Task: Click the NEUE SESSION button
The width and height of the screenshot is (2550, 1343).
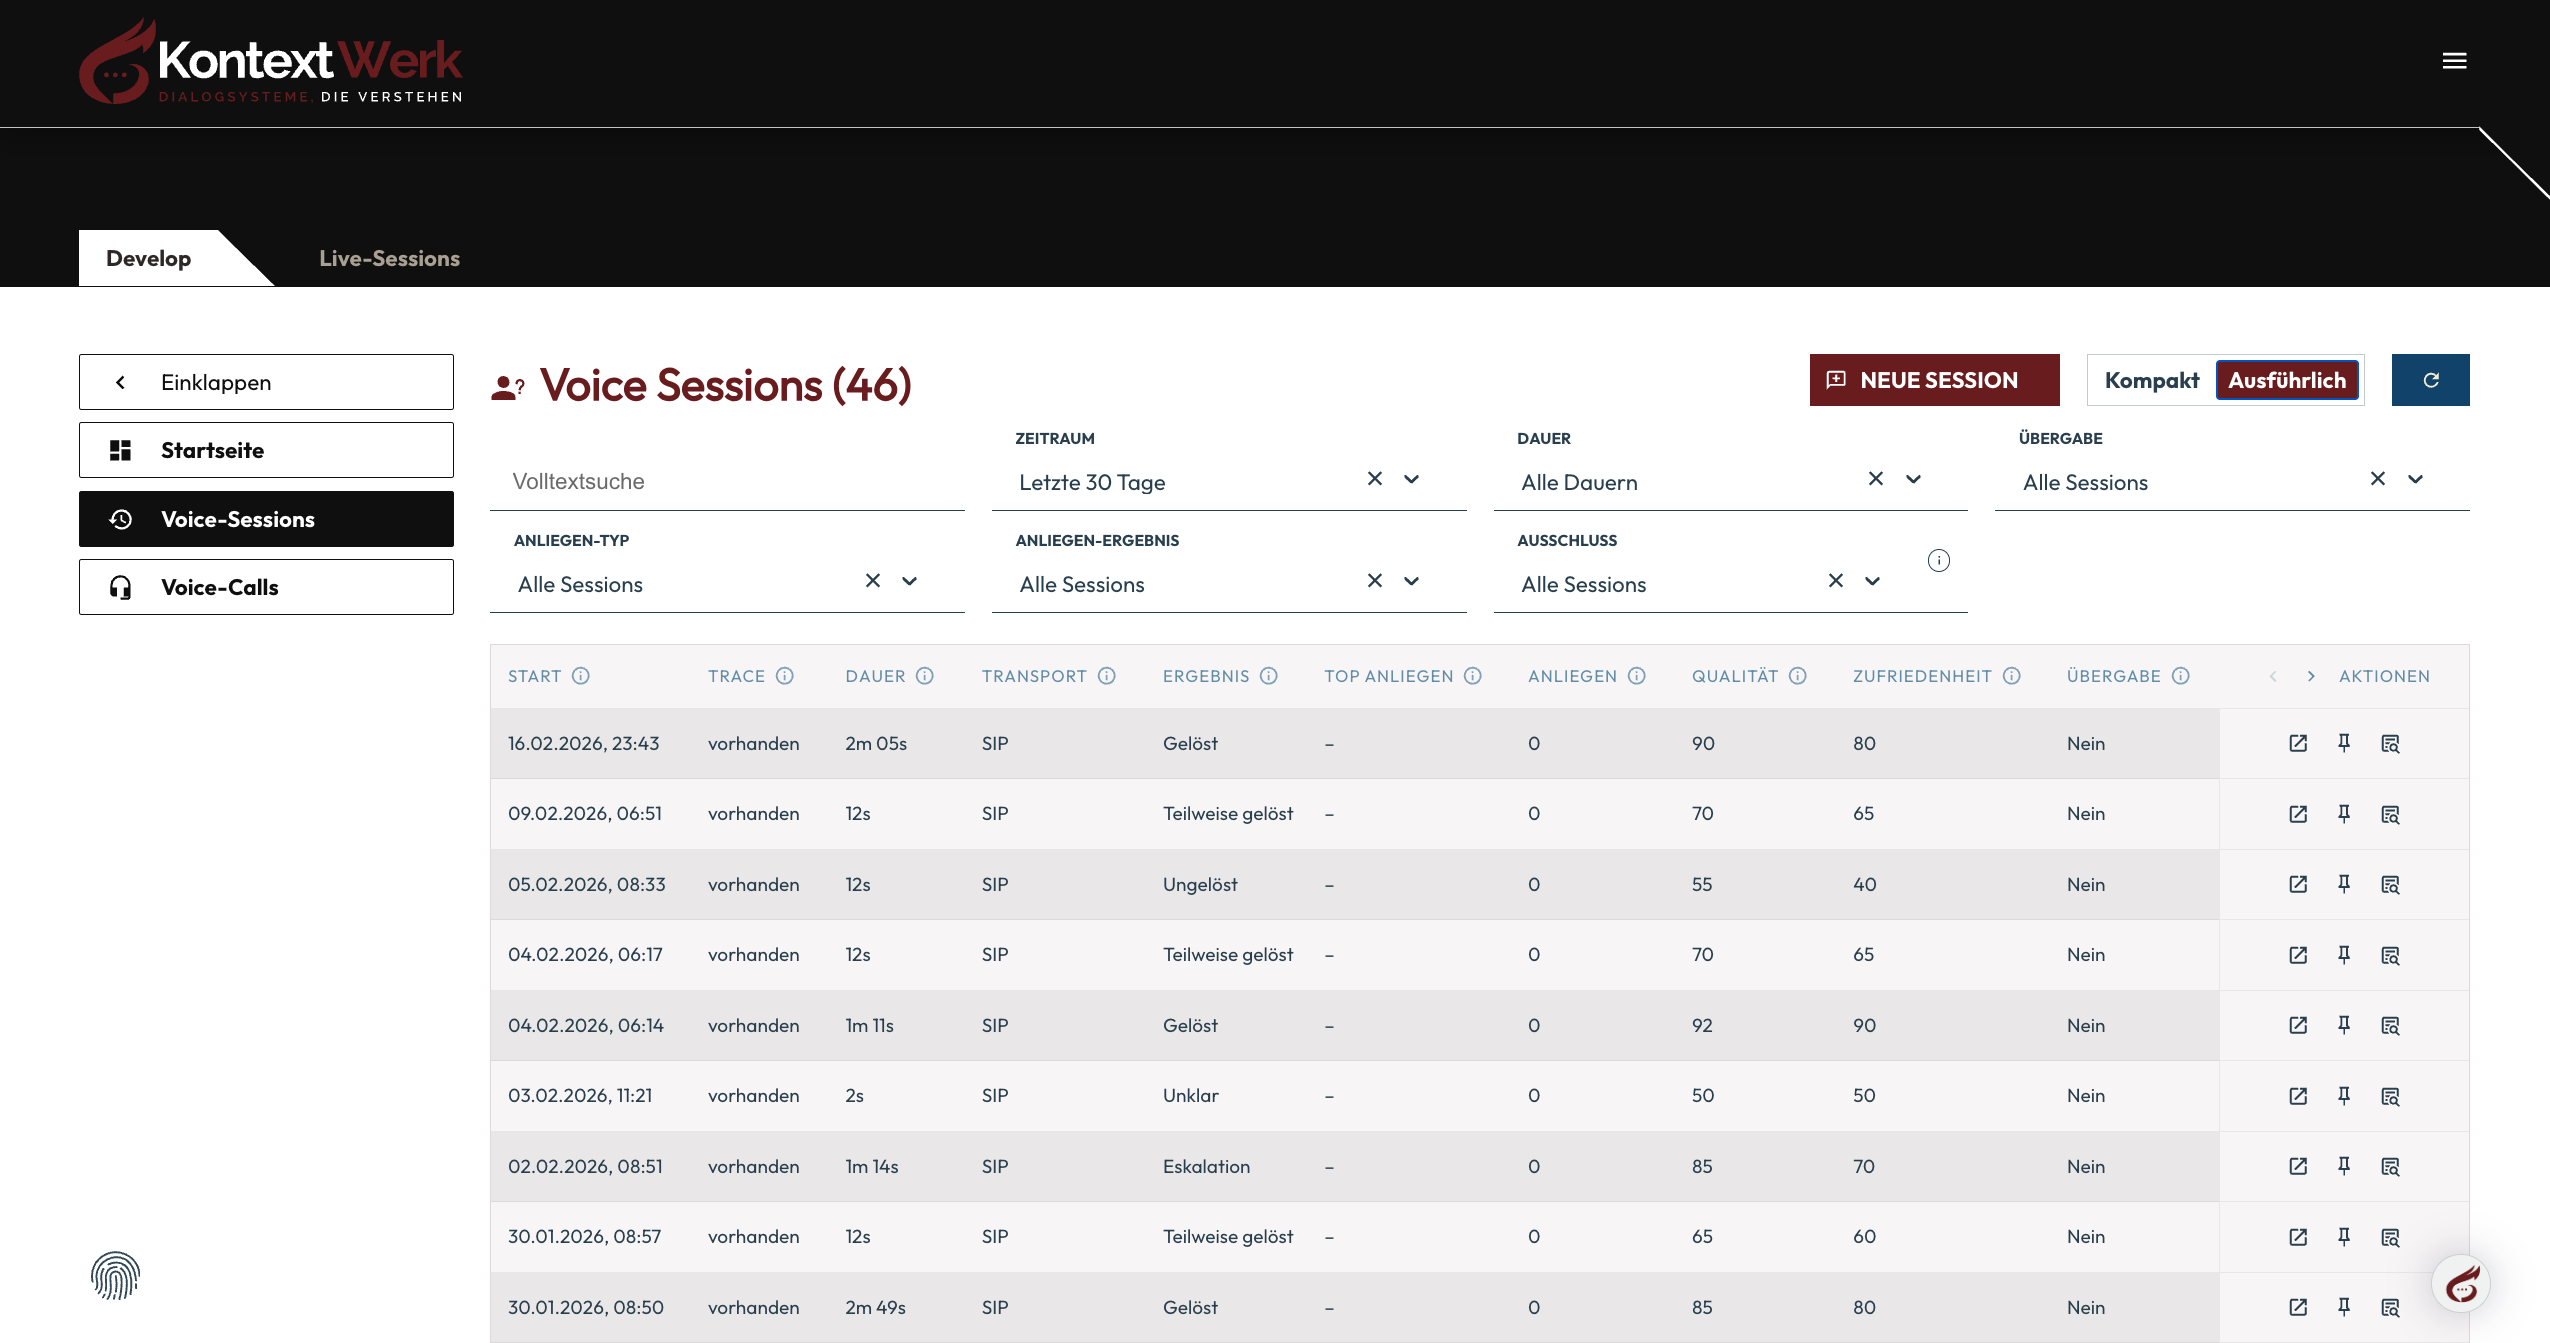Action: pos(1934,380)
